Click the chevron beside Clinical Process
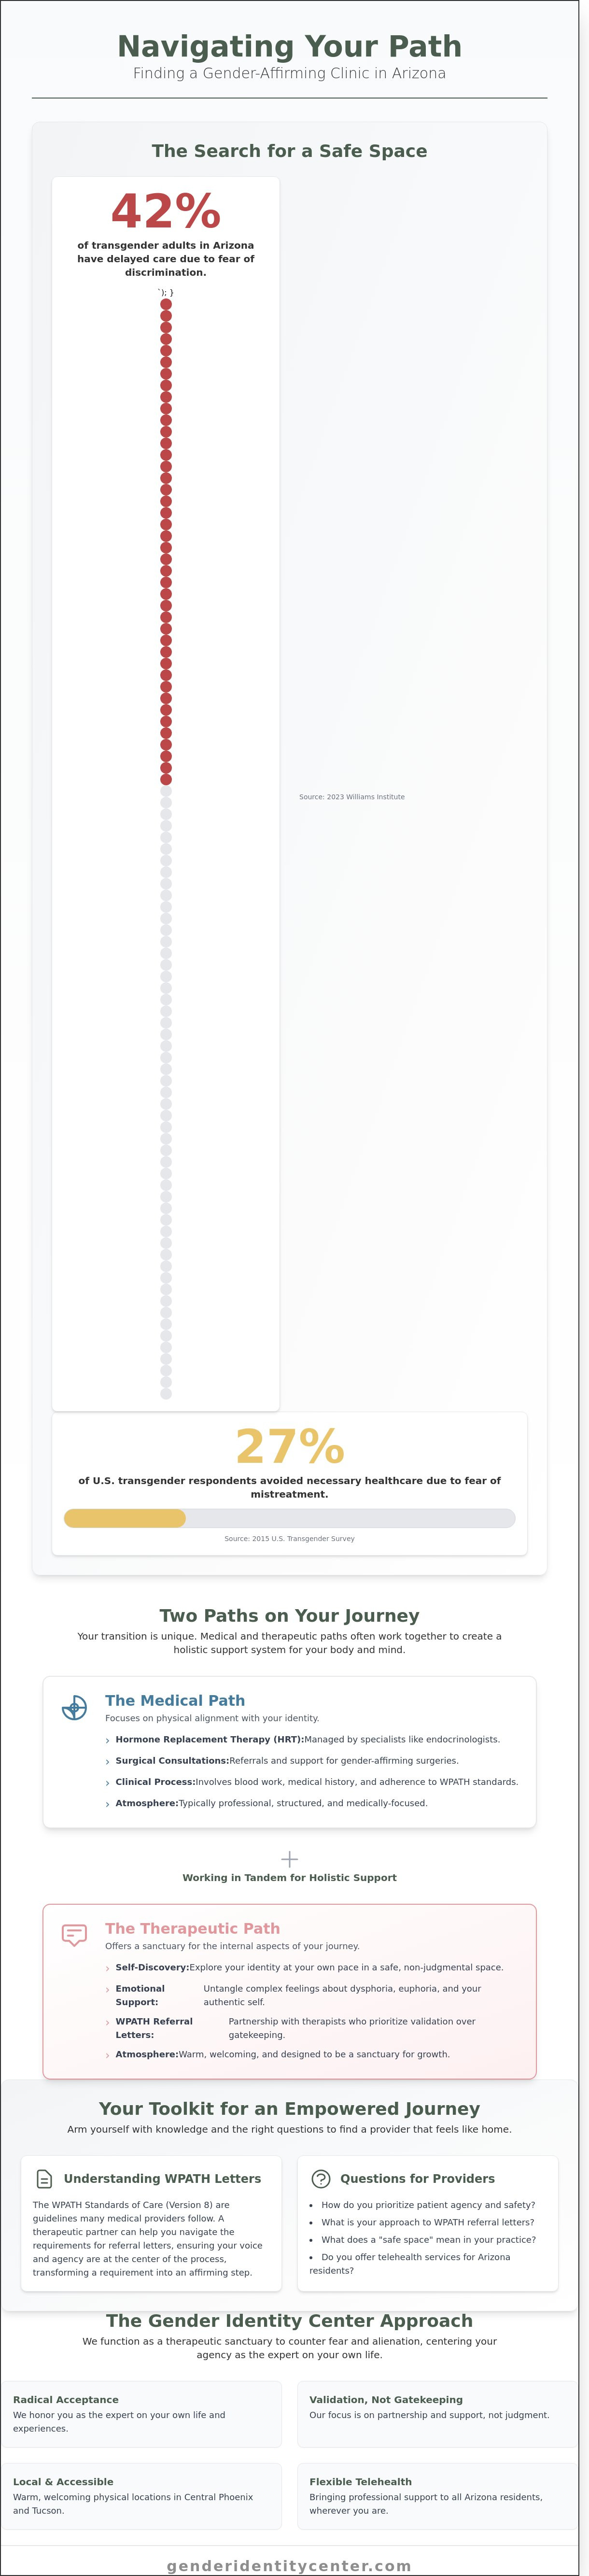Screen dimensions: 589x2576 coord(108,1783)
